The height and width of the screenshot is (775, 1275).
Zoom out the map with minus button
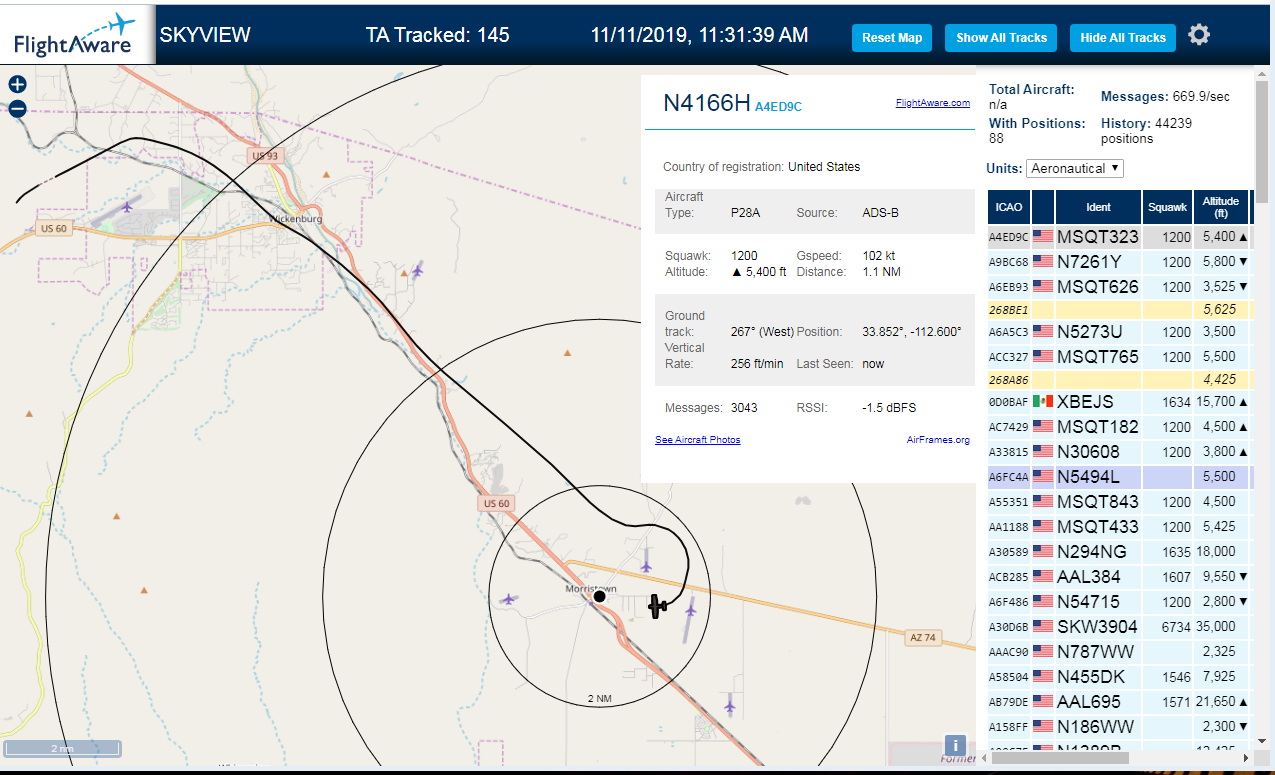pyautogui.click(x=17, y=109)
